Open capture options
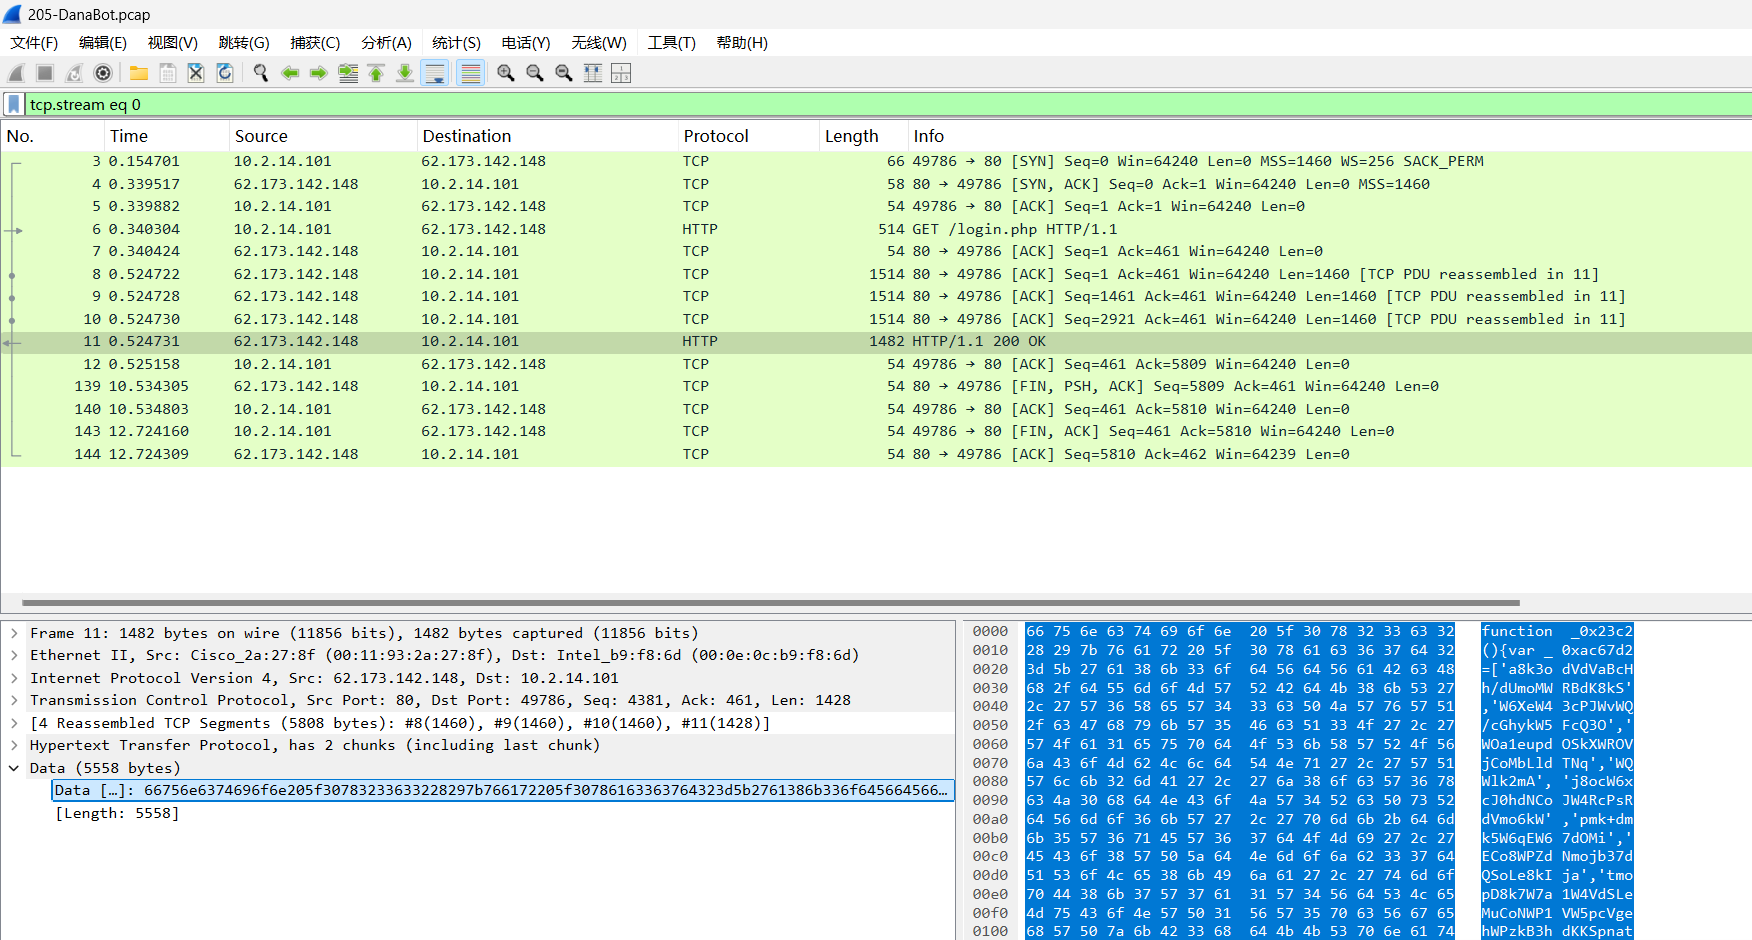The image size is (1752, 940). click(x=103, y=73)
